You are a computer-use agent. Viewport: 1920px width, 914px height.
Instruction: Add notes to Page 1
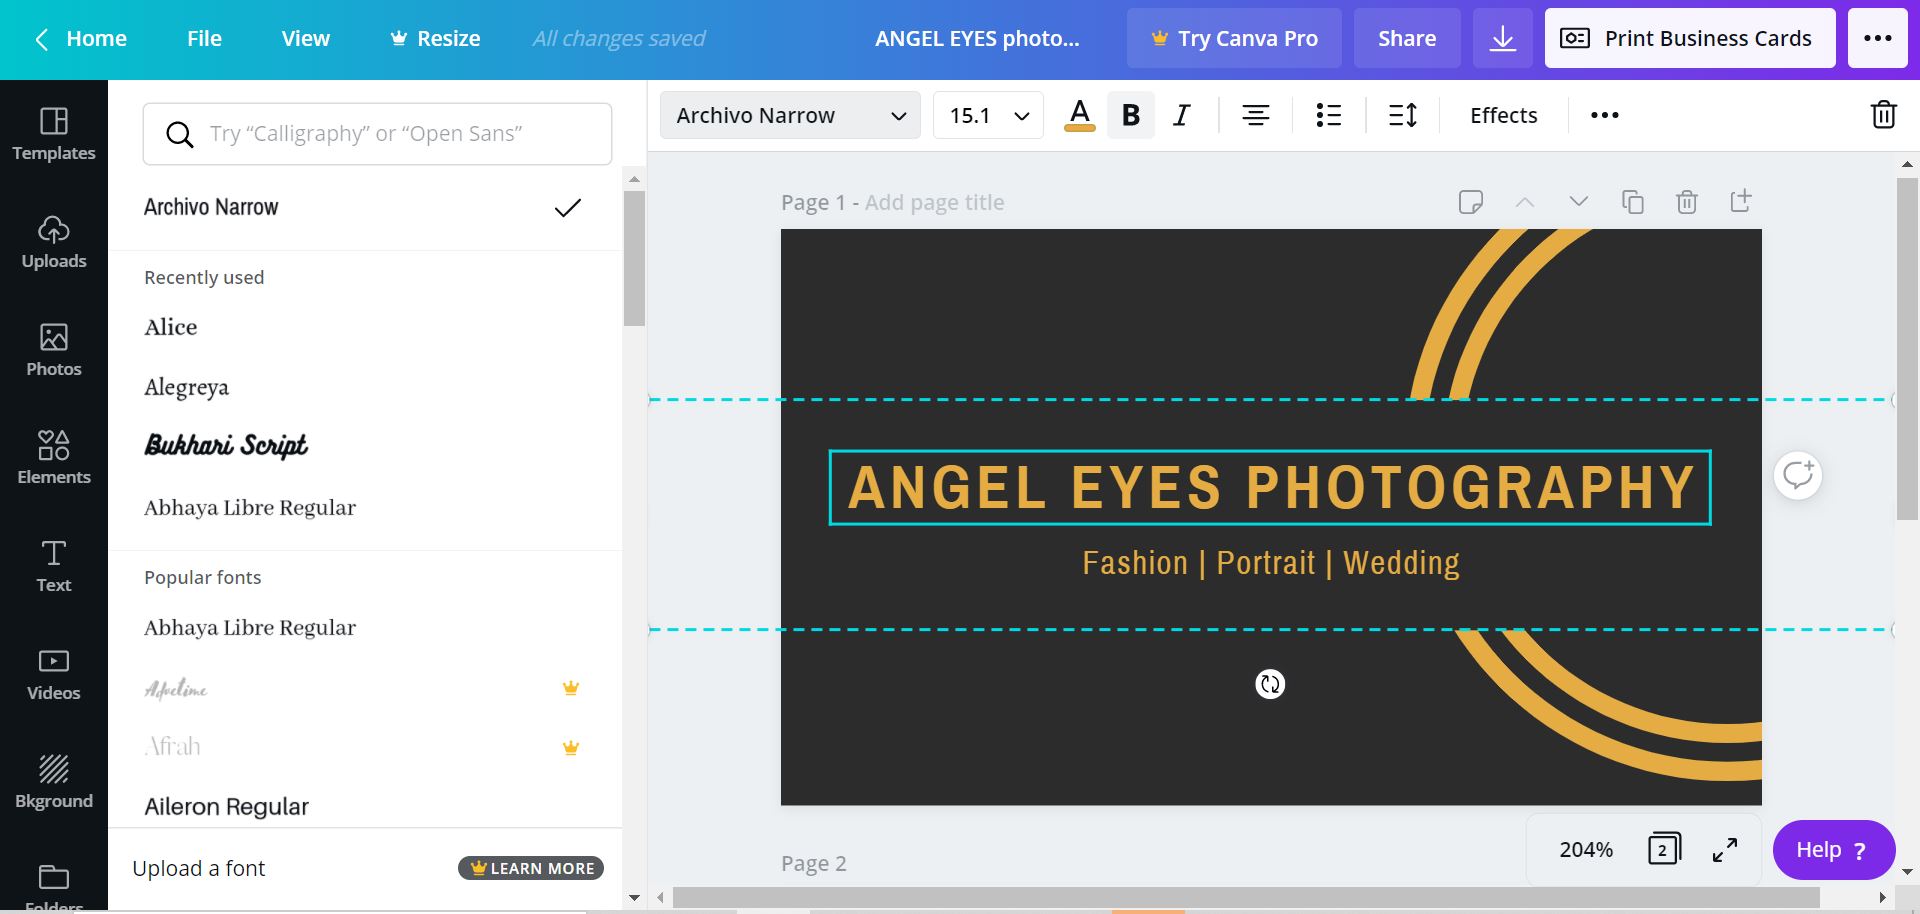[x=1470, y=202]
